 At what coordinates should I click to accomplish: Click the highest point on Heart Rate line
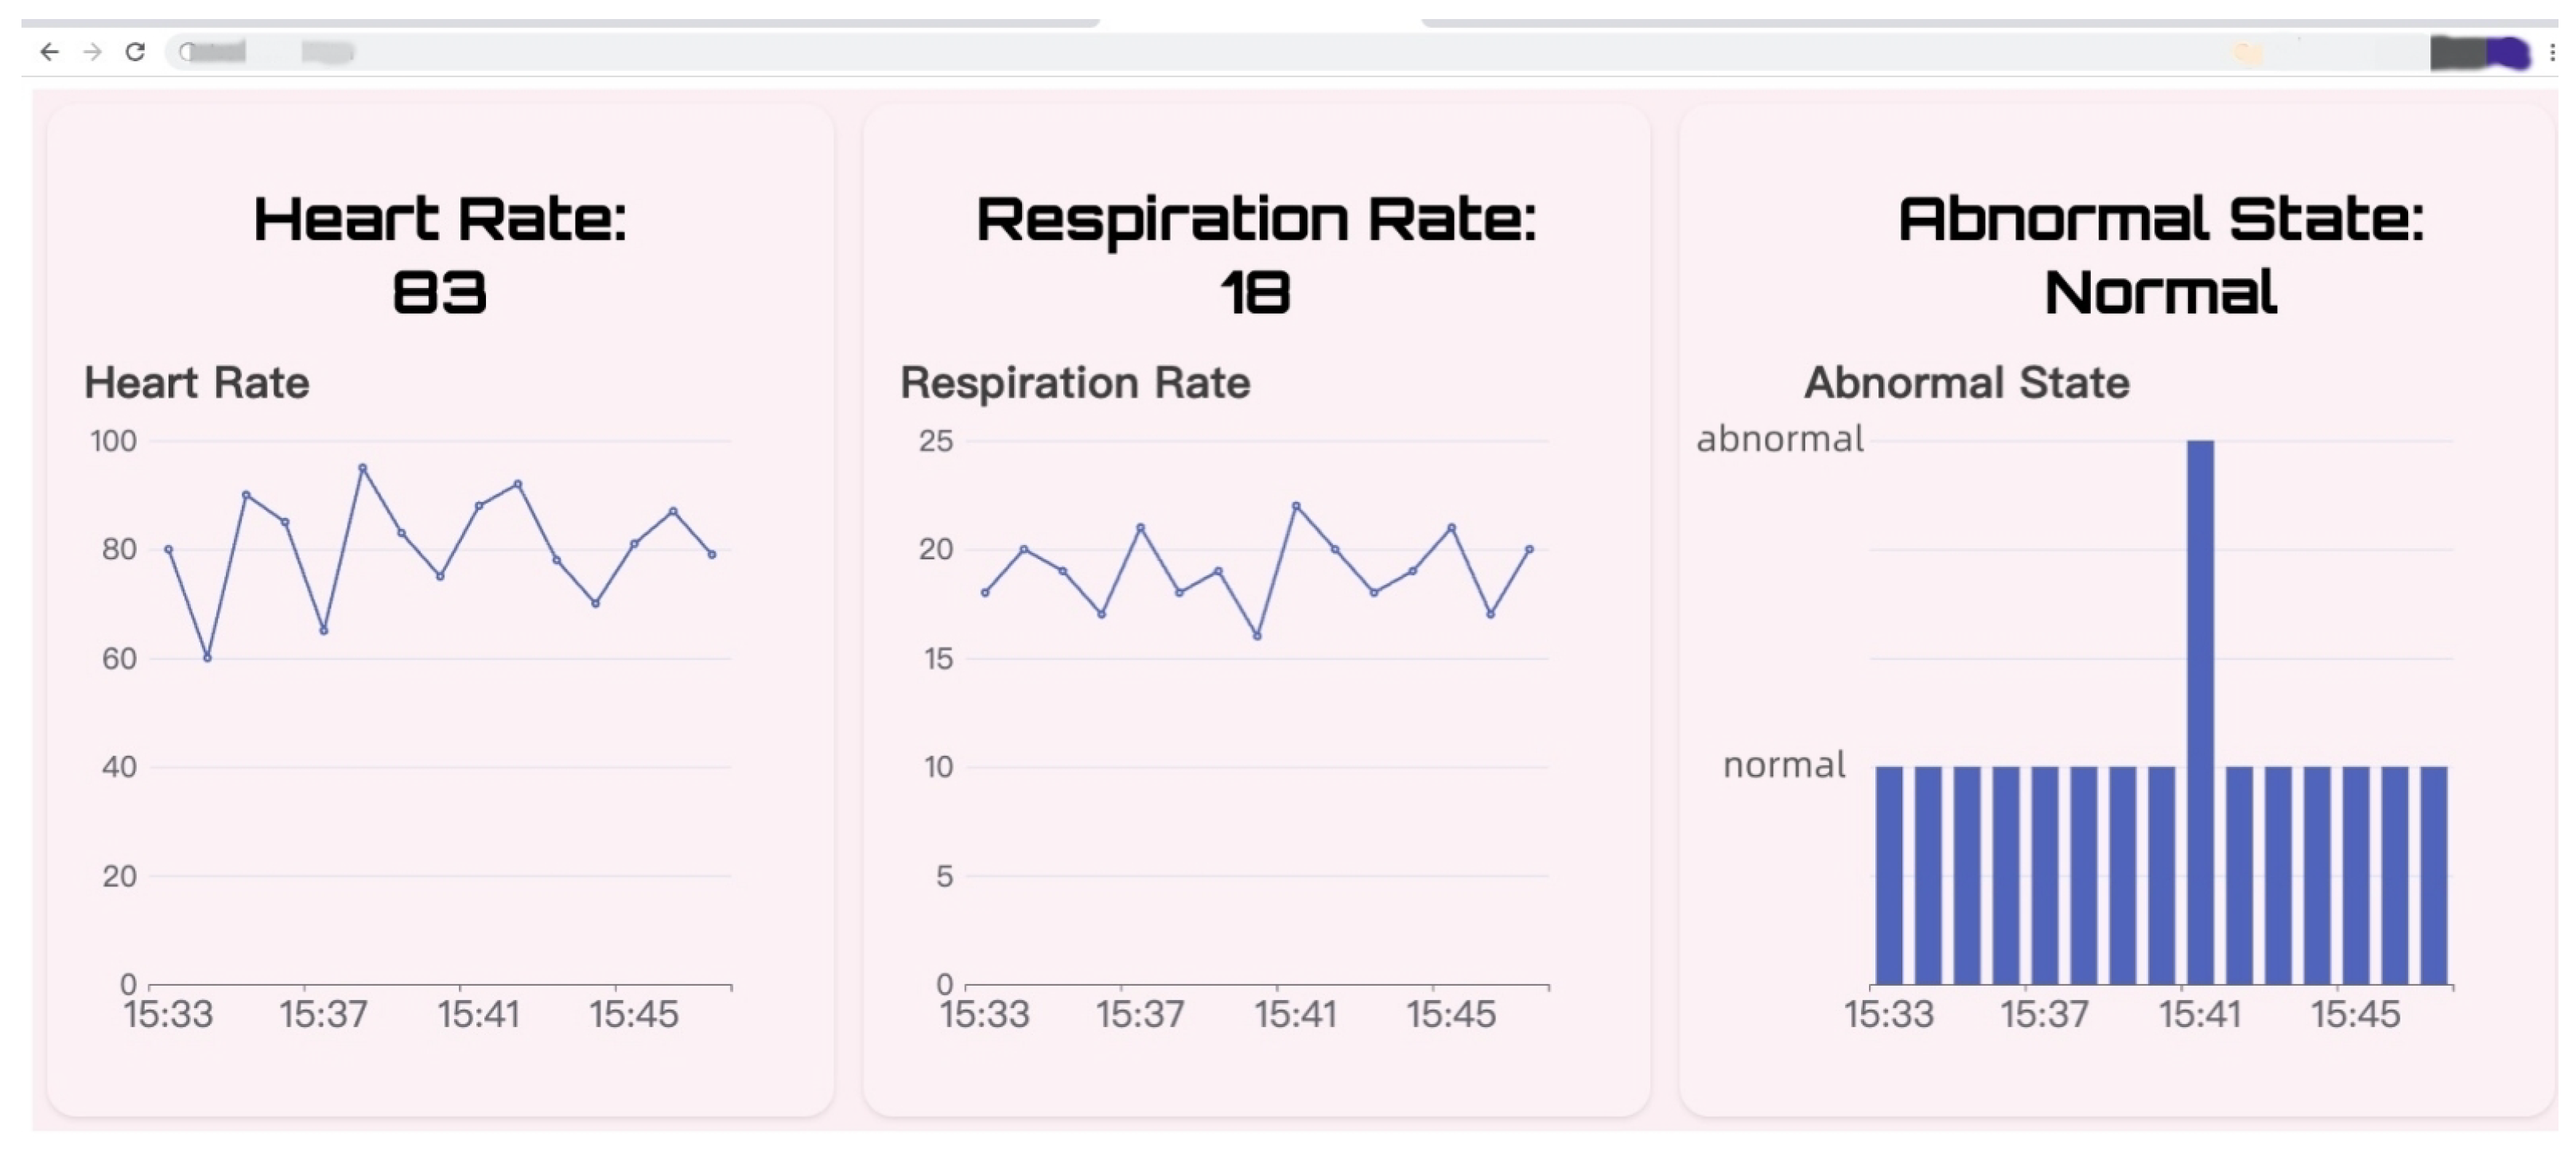(362, 468)
